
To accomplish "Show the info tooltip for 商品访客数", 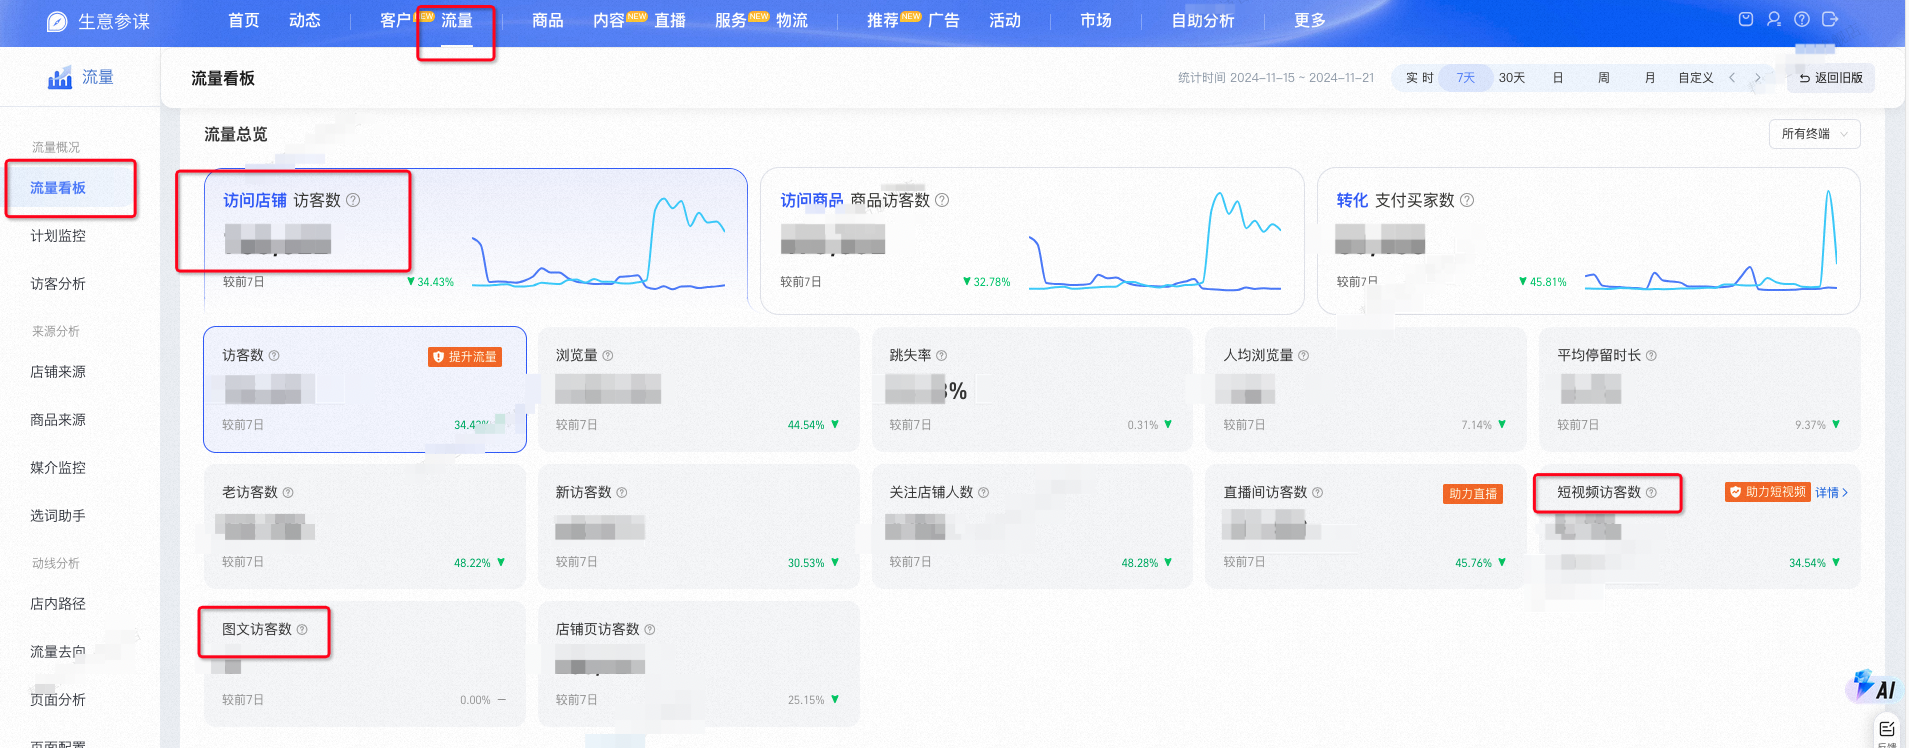I will 942,200.
